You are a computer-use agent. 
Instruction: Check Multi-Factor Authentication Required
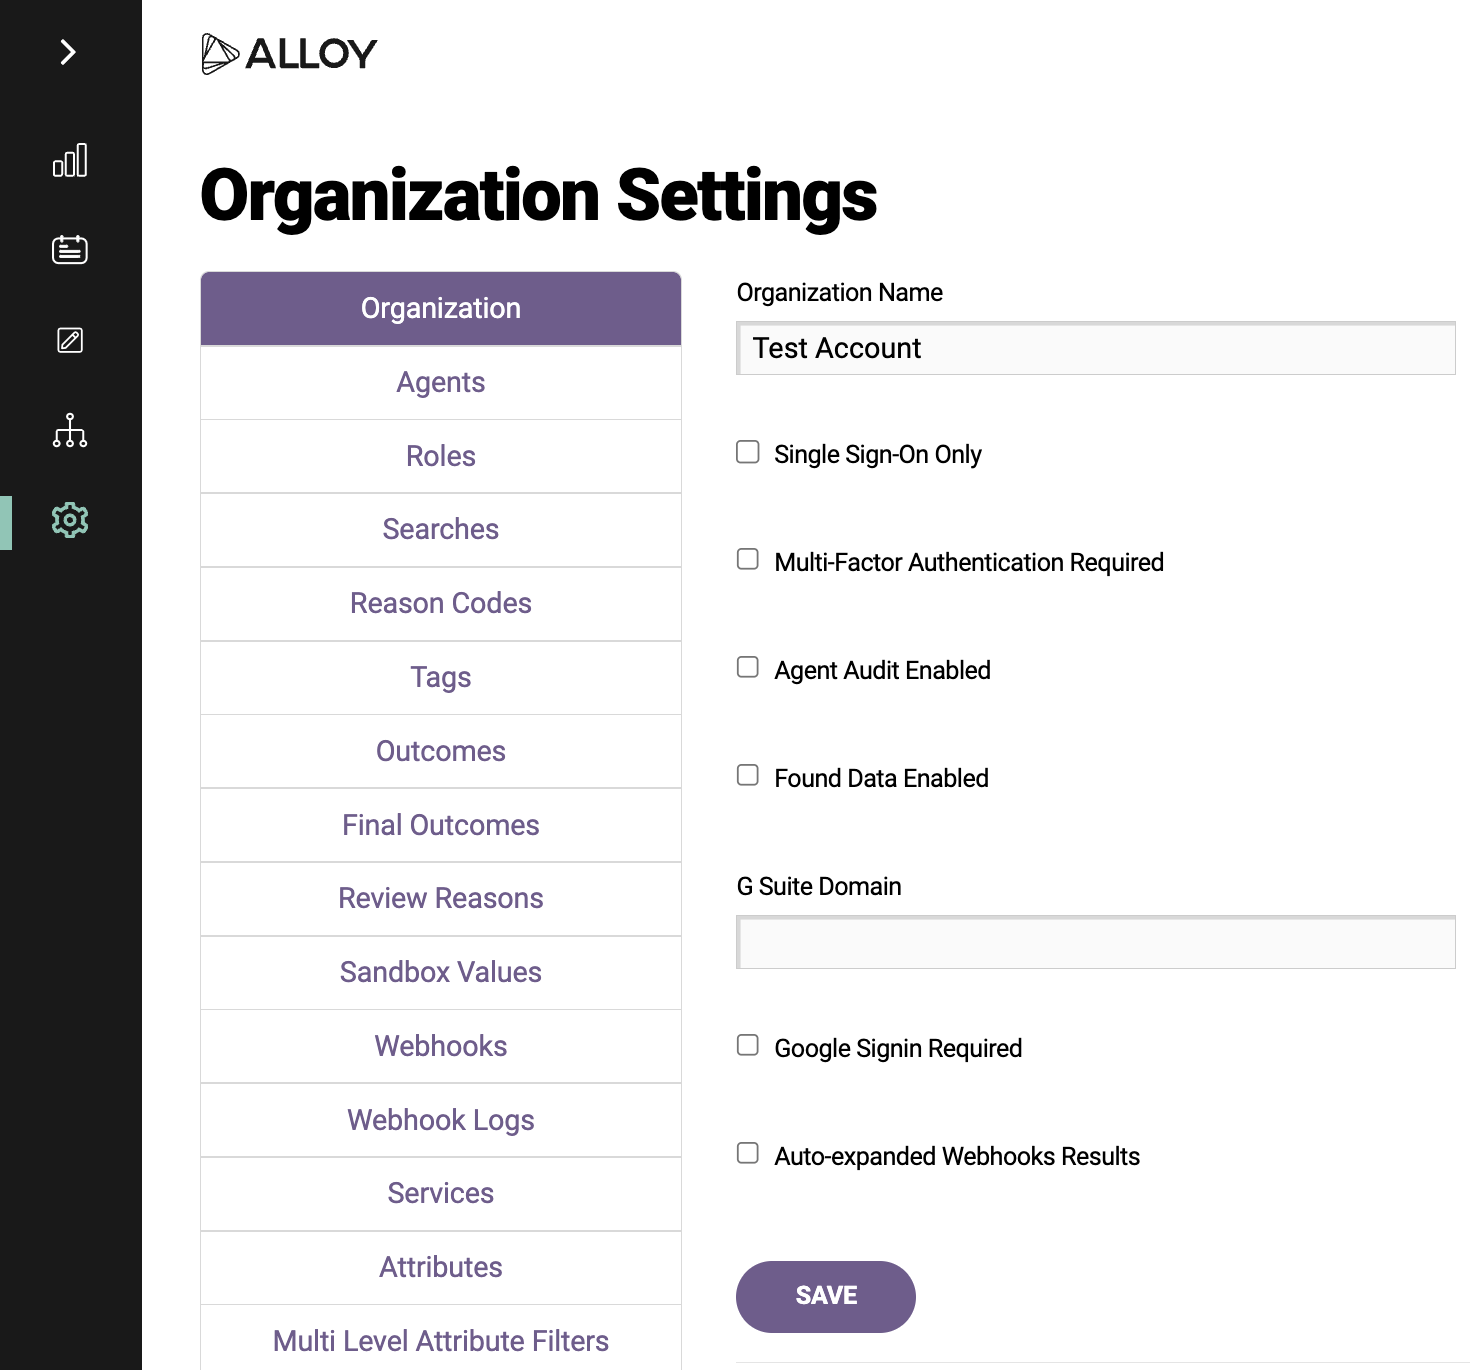(x=748, y=559)
